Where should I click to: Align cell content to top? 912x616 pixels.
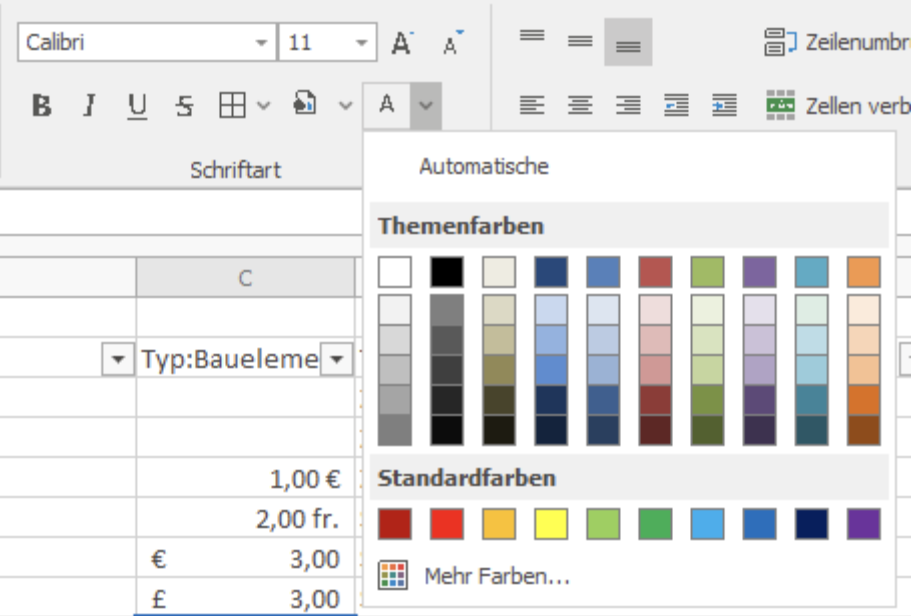(x=532, y=36)
